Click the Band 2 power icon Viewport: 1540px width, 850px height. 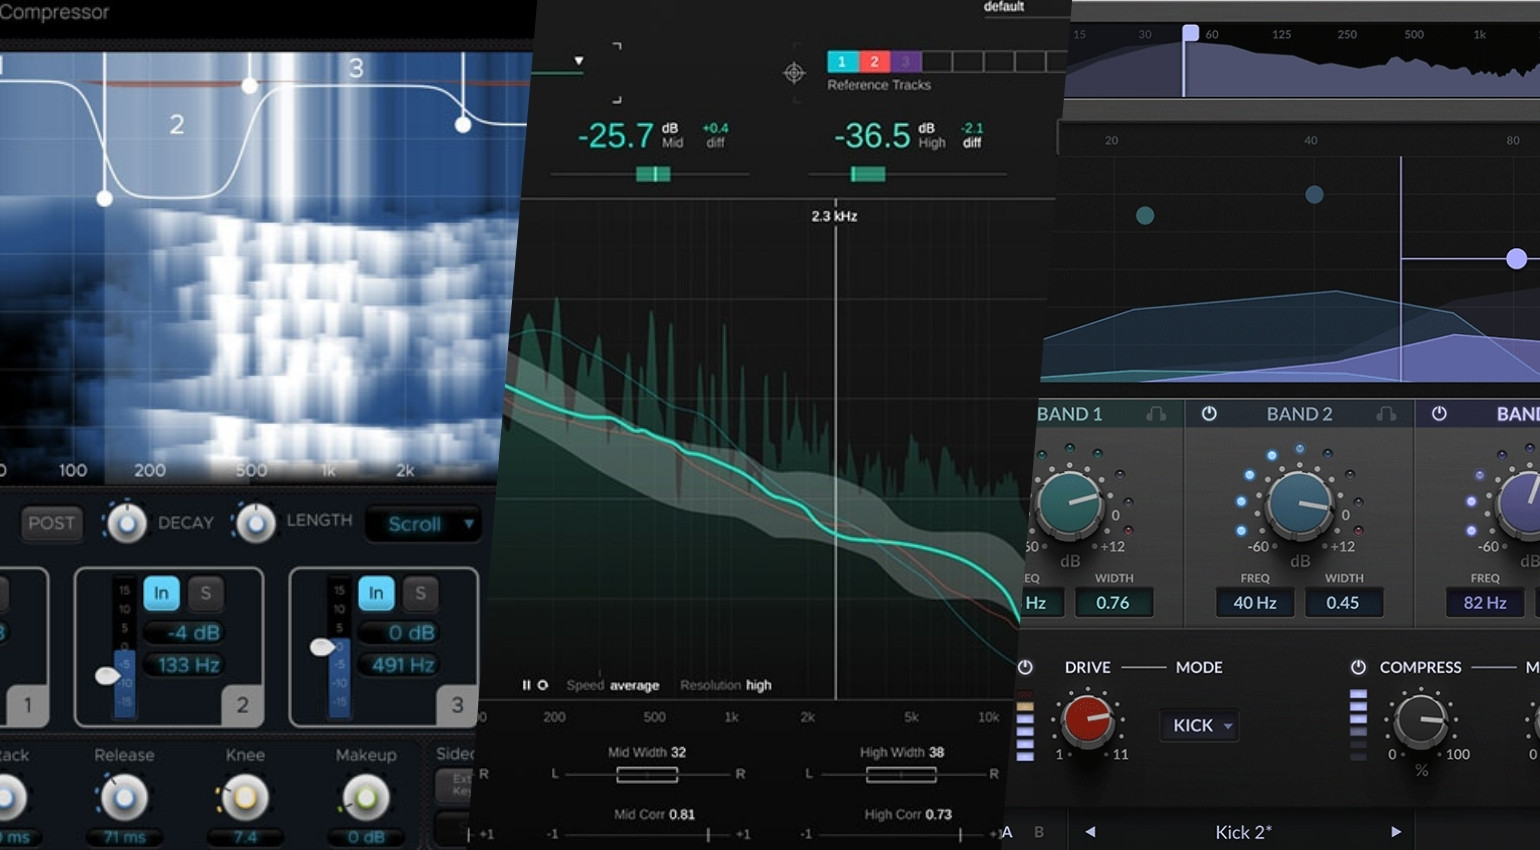[x=1209, y=413]
